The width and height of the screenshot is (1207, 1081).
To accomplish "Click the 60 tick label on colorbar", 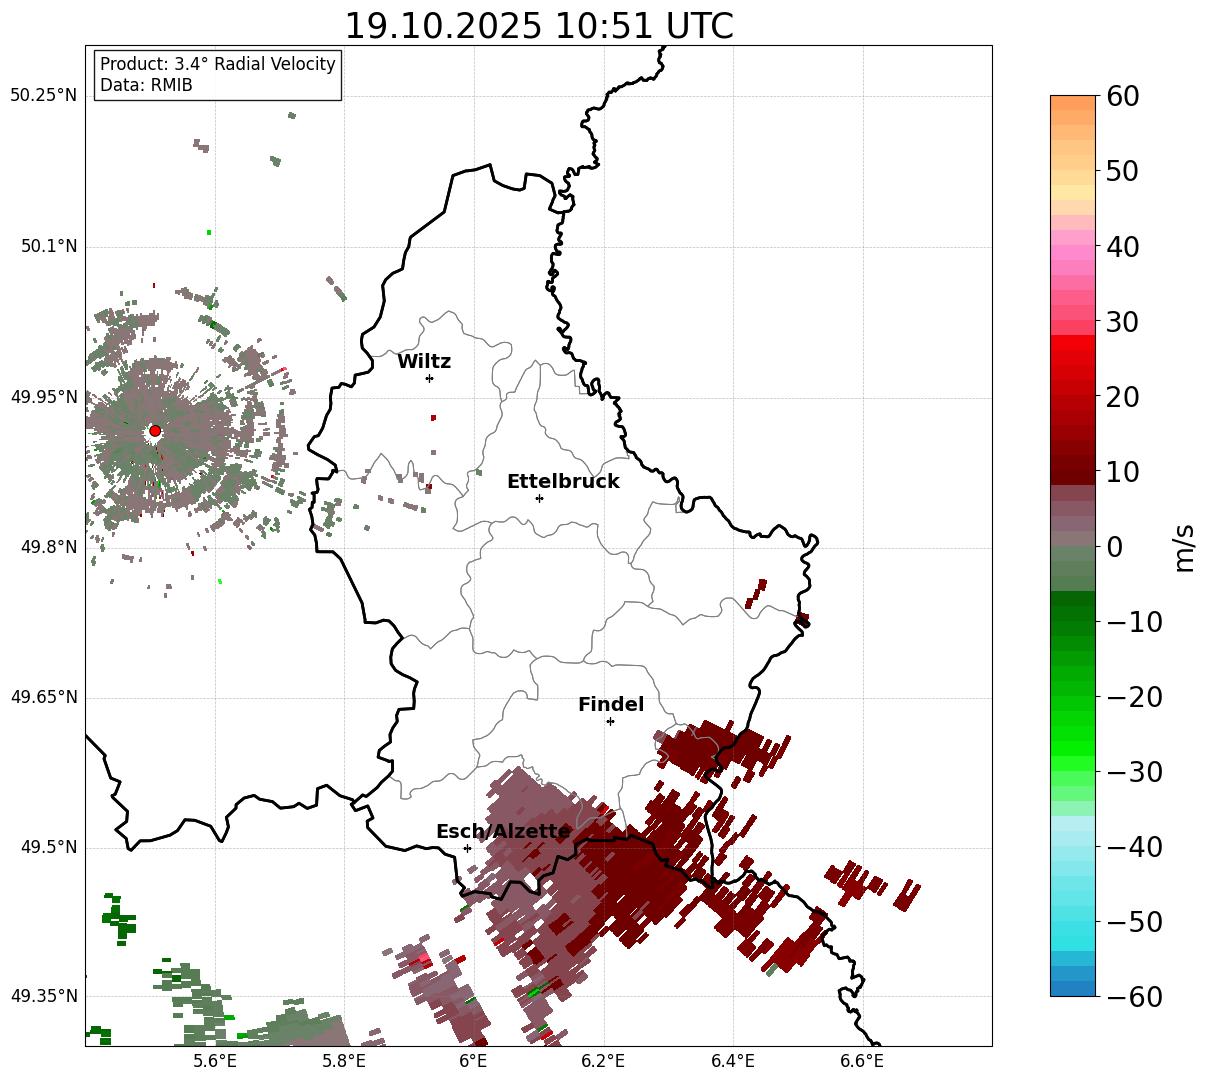I will tap(1122, 97).
